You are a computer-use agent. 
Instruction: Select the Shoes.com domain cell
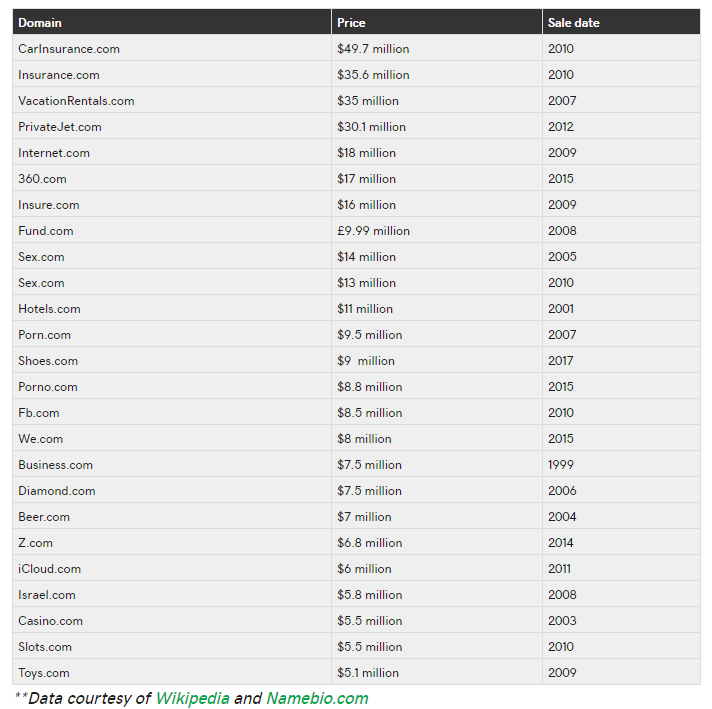48,361
